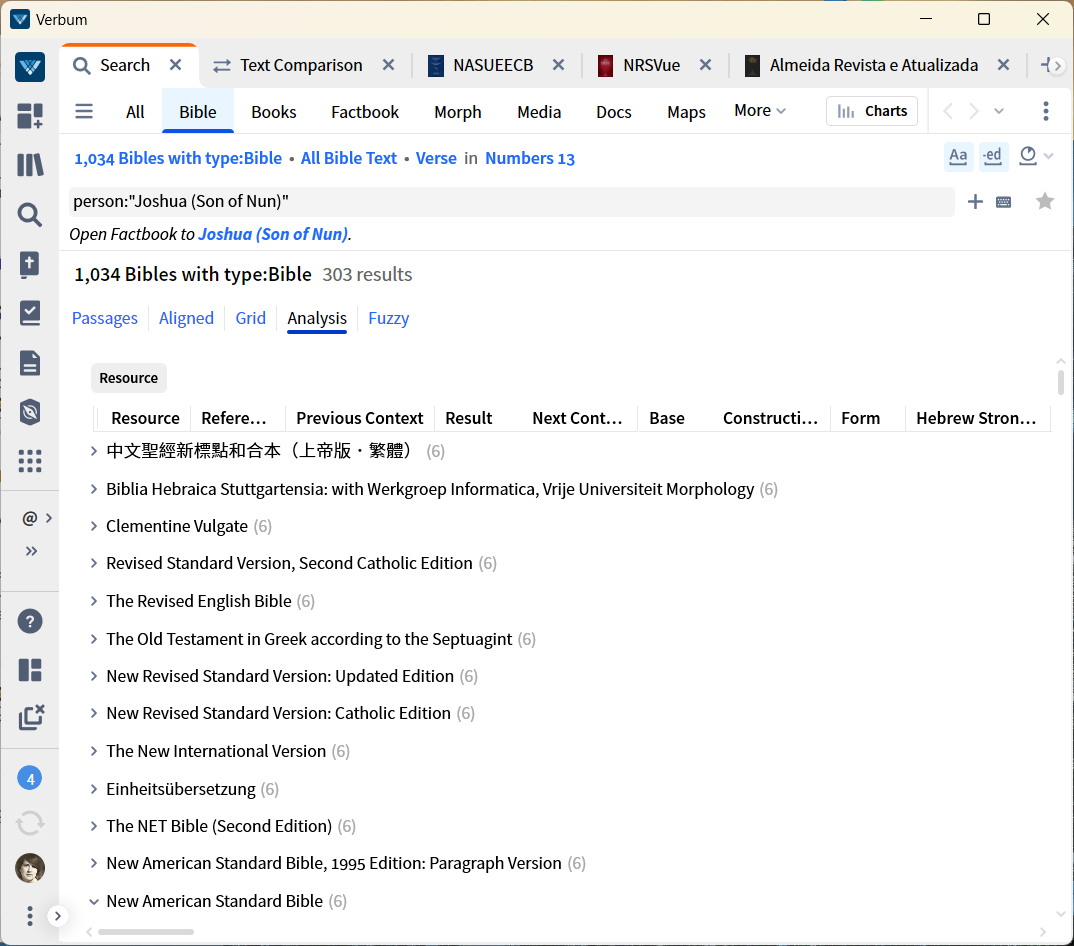Open the Bible cross book icon
This screenshot has height=946, width=1074.
pyautogui.click(x=29, y=264)
